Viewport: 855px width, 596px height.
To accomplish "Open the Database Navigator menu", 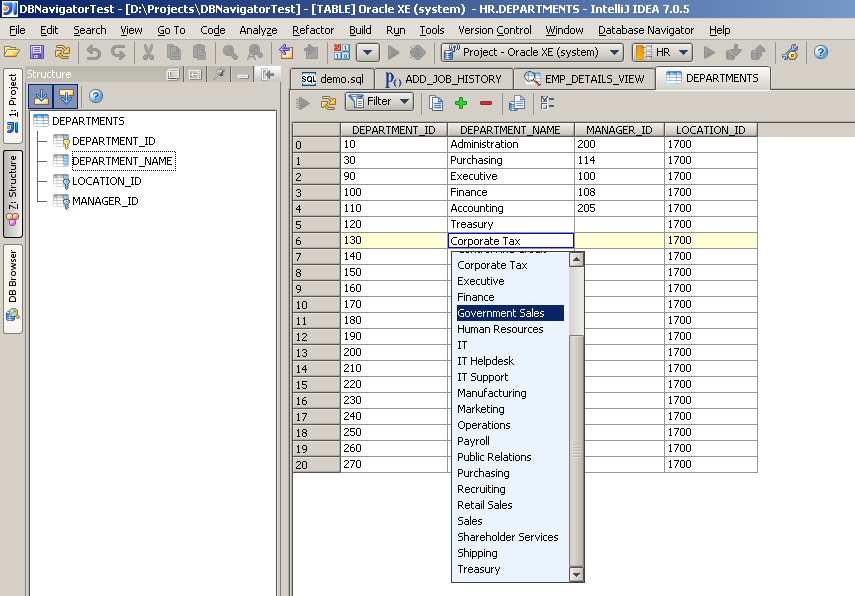I will (645, 30).
